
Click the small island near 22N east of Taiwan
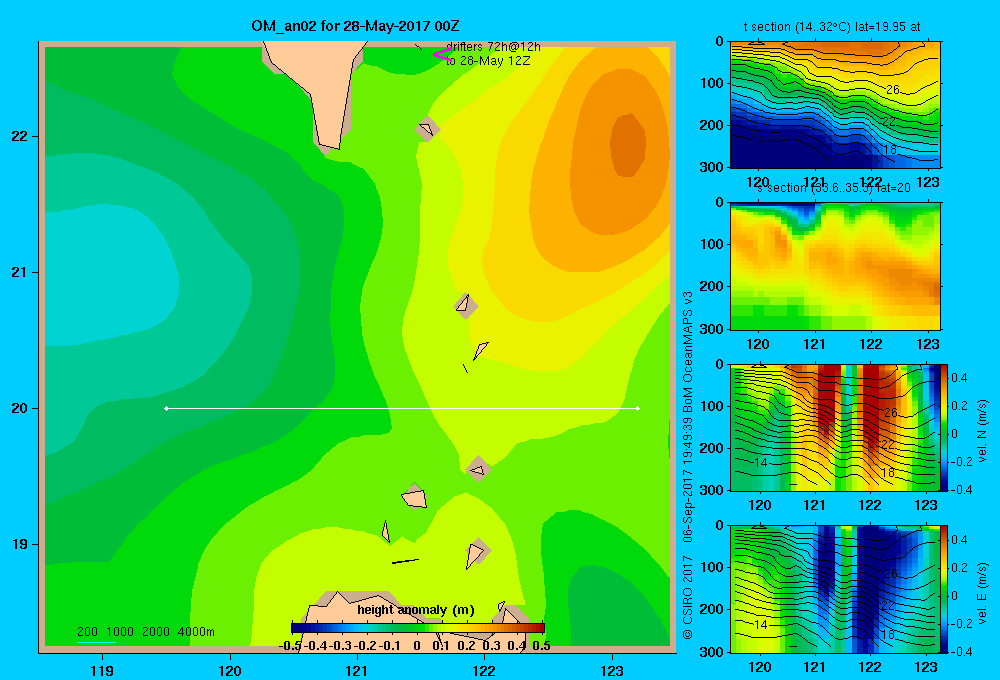(427, 129)
